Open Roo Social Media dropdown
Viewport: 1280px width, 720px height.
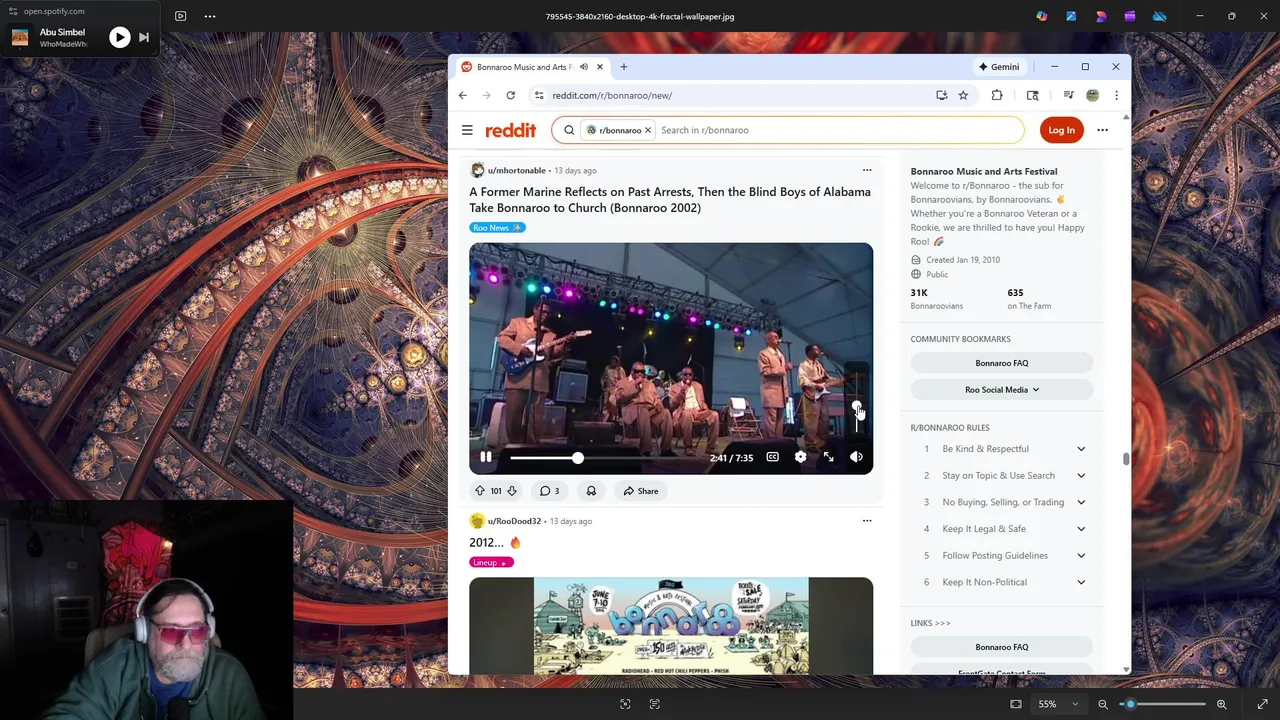[x=1002, y=390]
